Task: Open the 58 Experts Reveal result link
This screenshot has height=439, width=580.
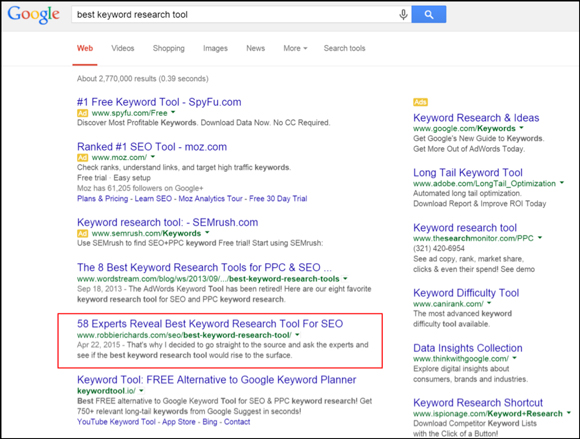Action: 210,324
